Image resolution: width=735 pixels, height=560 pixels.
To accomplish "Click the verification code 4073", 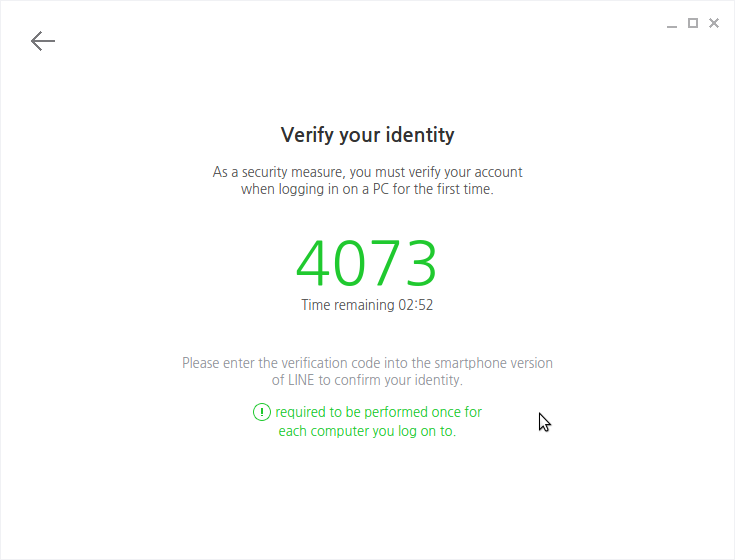I will click(367, 263).
